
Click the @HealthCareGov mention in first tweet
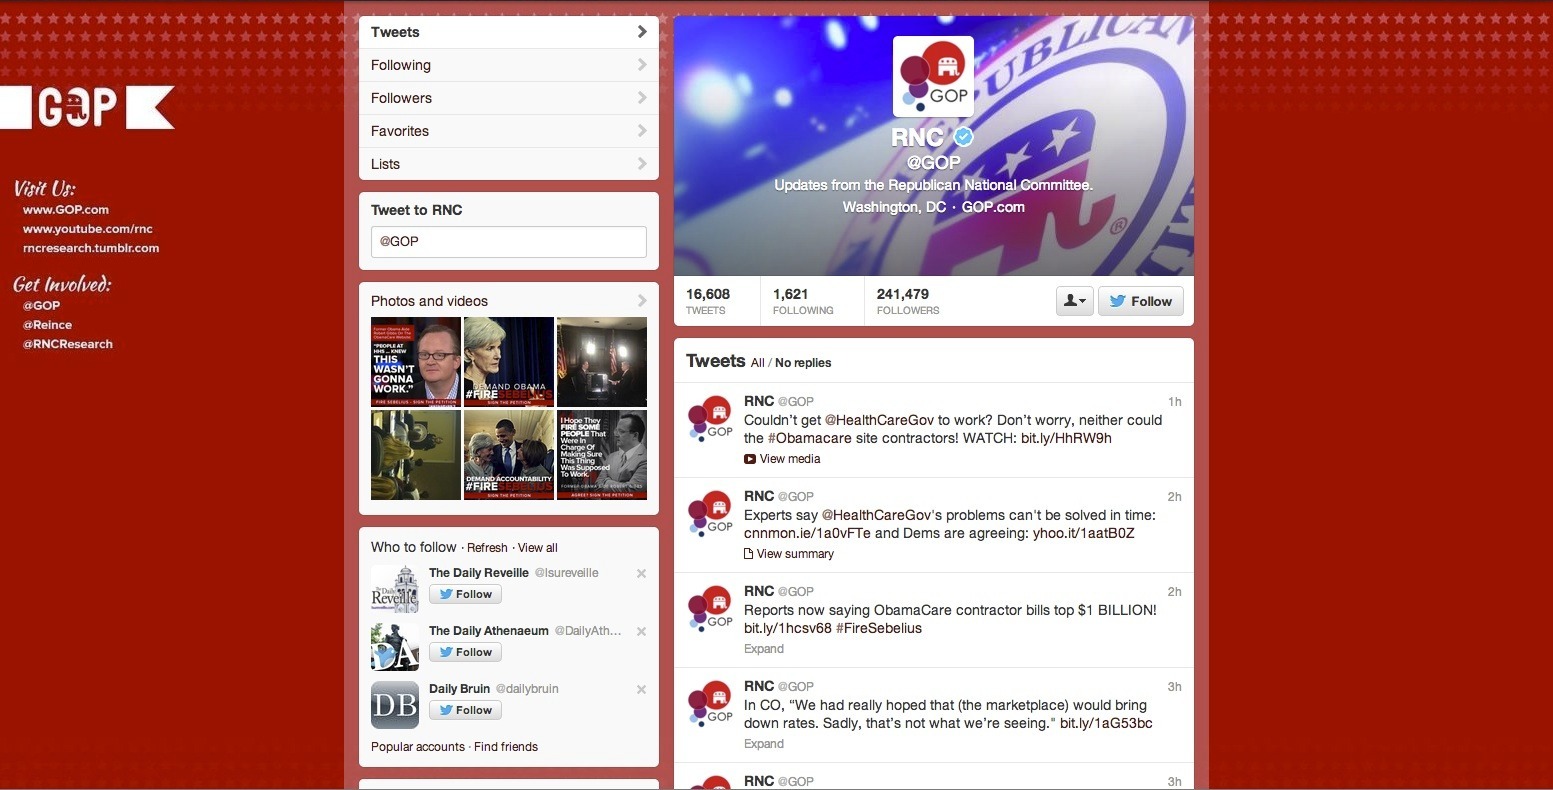coord(879,420)
